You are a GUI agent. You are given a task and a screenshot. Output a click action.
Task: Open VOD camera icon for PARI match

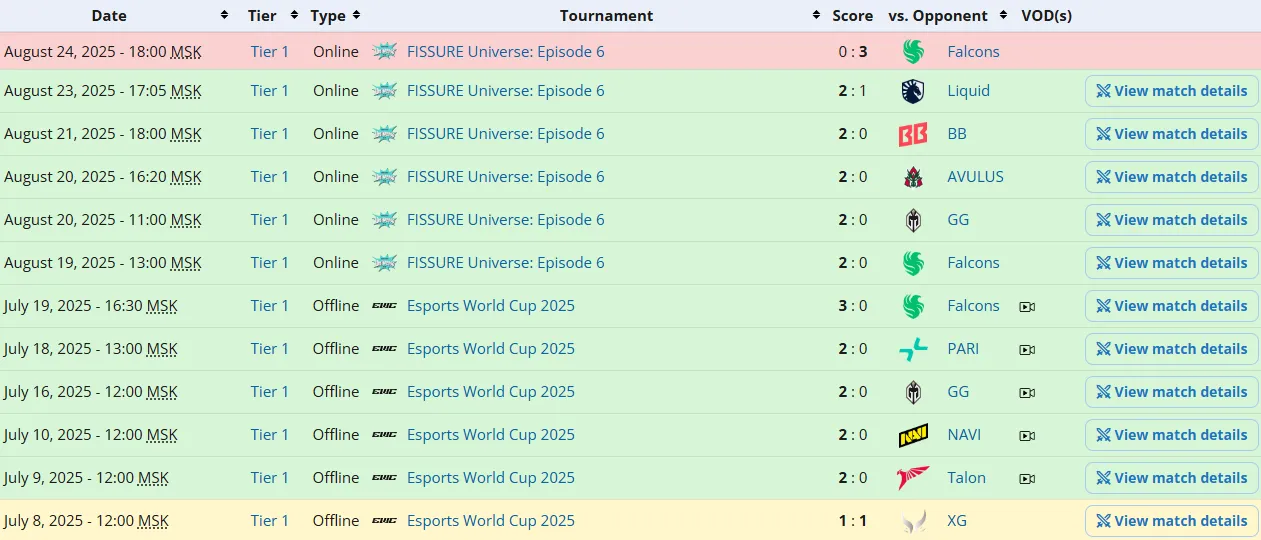tap(1027, 350)
